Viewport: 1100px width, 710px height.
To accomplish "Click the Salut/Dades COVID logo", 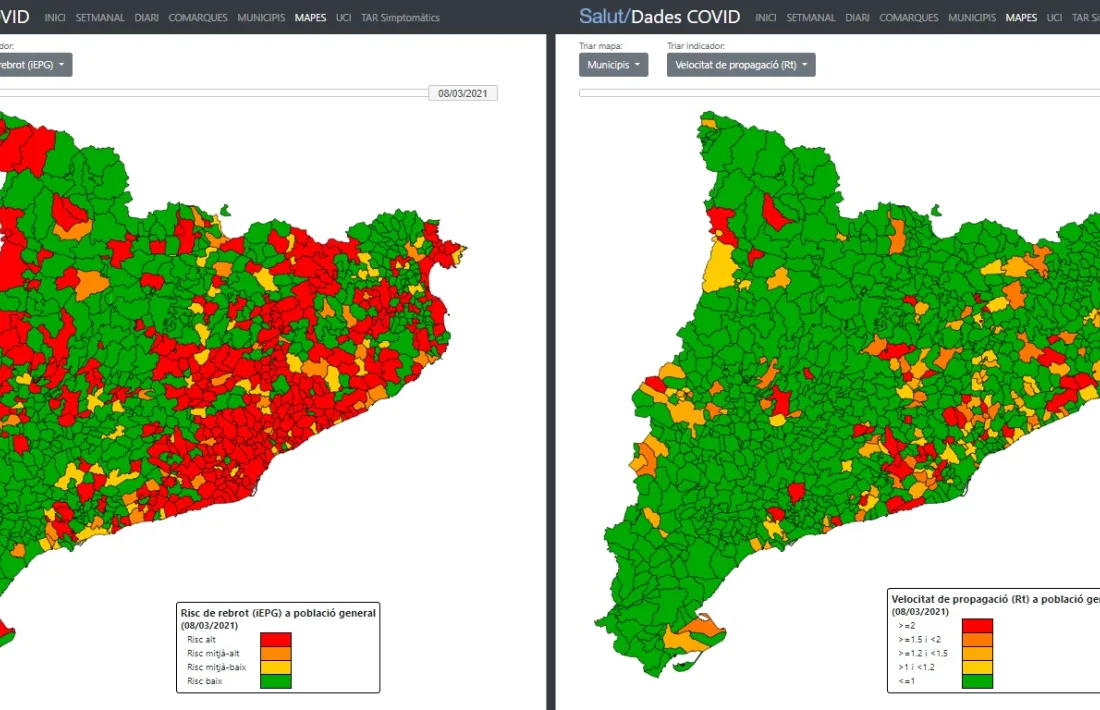I will coord(658,16).
